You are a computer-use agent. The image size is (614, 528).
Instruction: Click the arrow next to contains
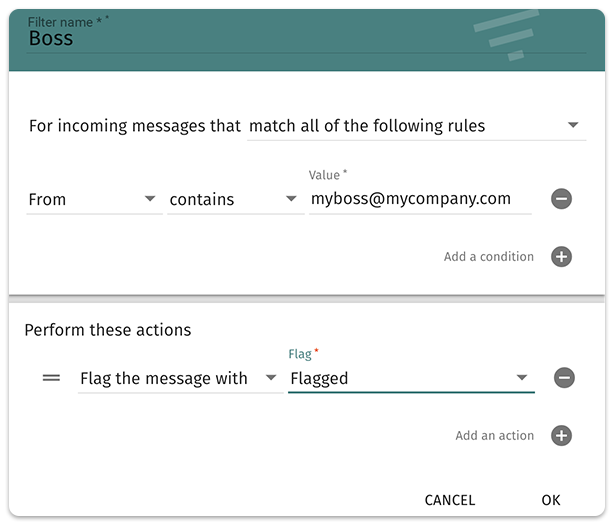pos(291,199)
